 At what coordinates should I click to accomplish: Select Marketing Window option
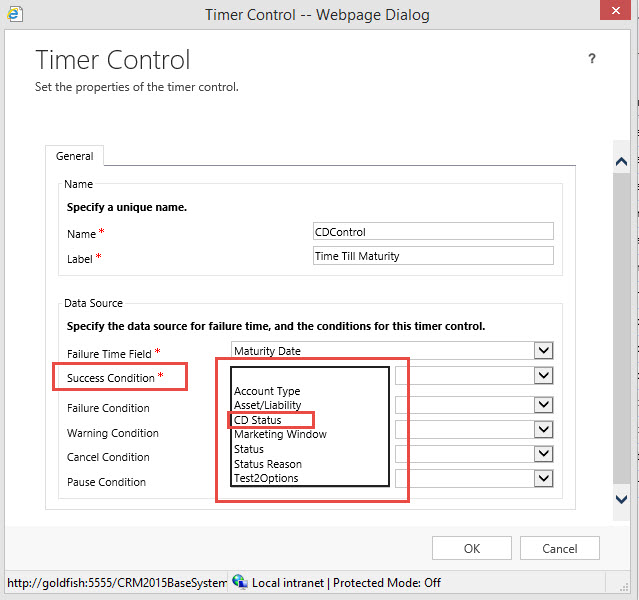pos(280,434)
